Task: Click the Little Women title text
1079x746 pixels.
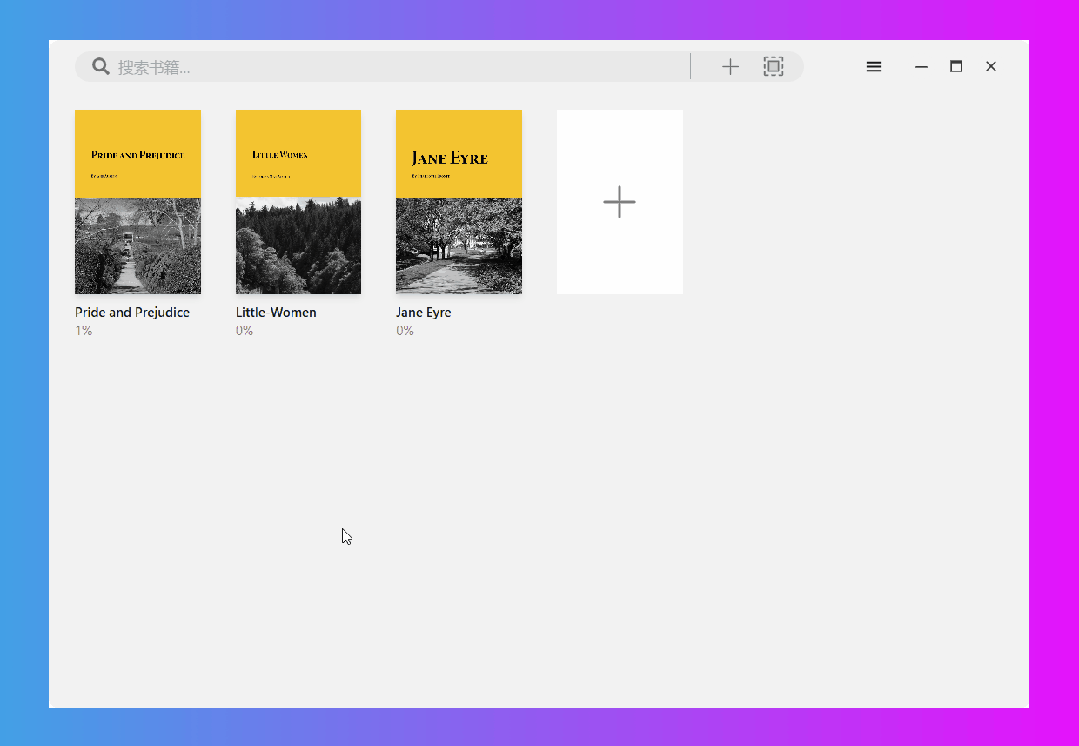Action: [276, 312]
